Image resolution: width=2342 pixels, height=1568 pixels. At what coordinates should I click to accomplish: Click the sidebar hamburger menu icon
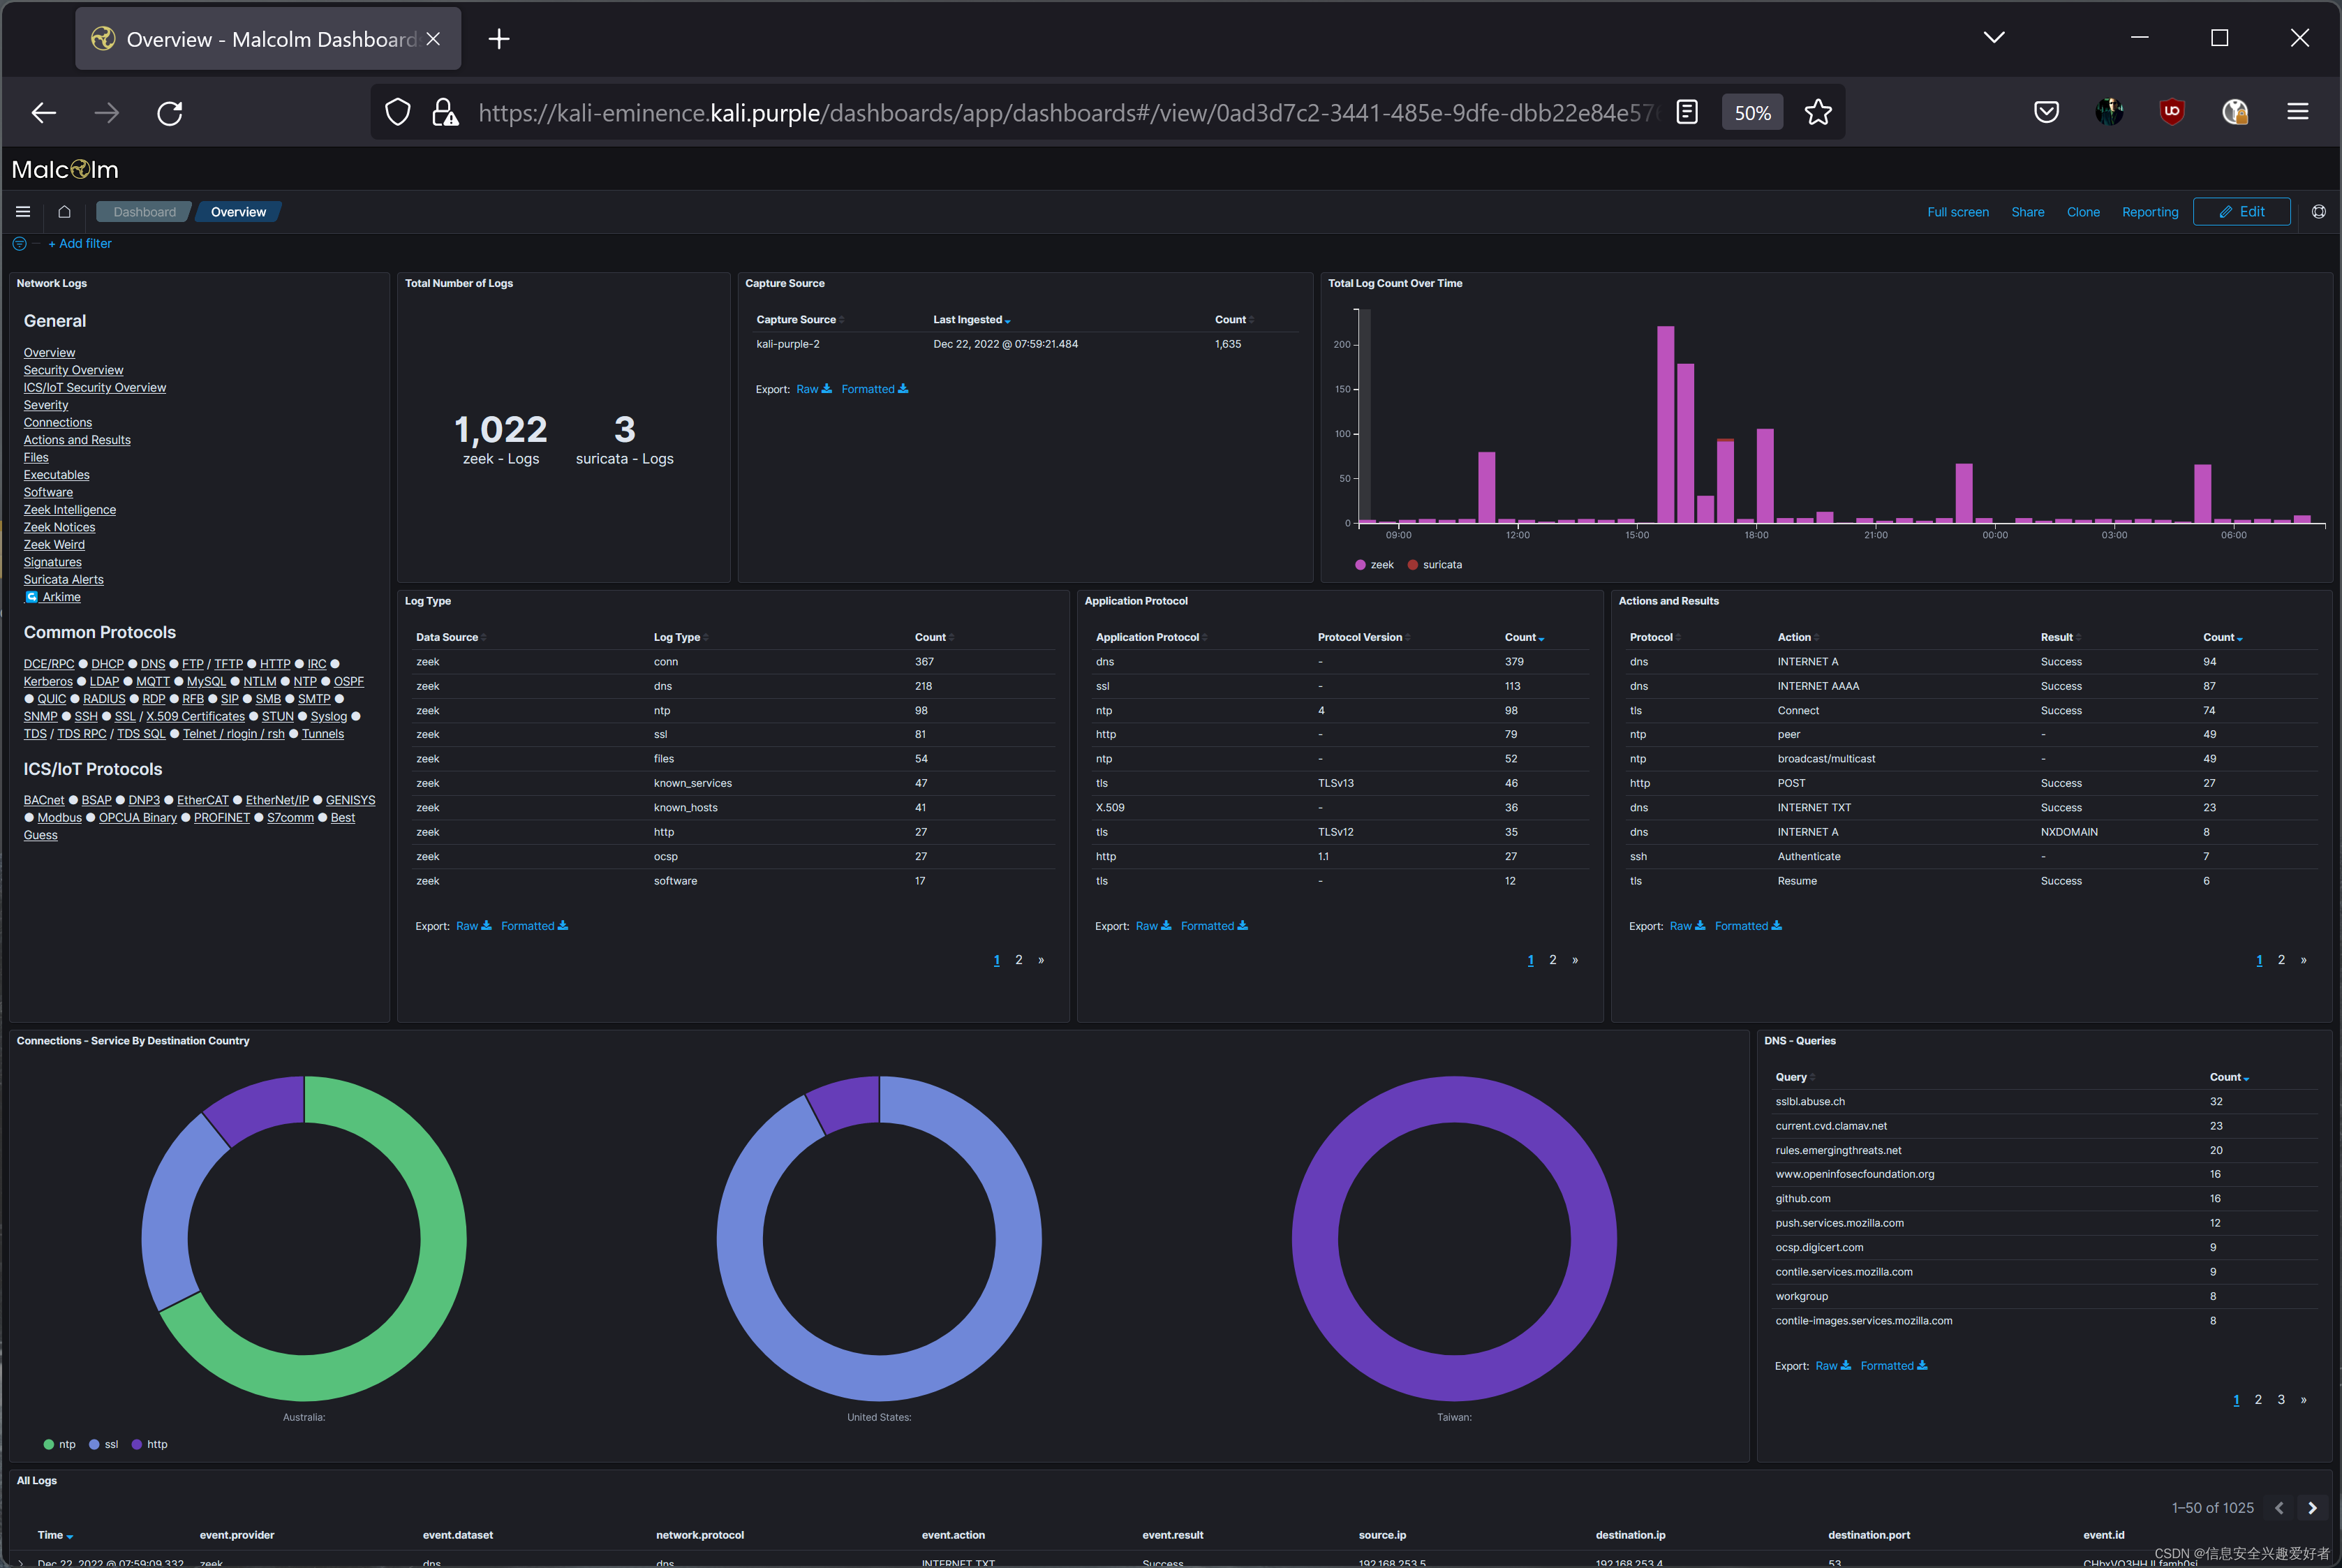[x=23, y=210]
